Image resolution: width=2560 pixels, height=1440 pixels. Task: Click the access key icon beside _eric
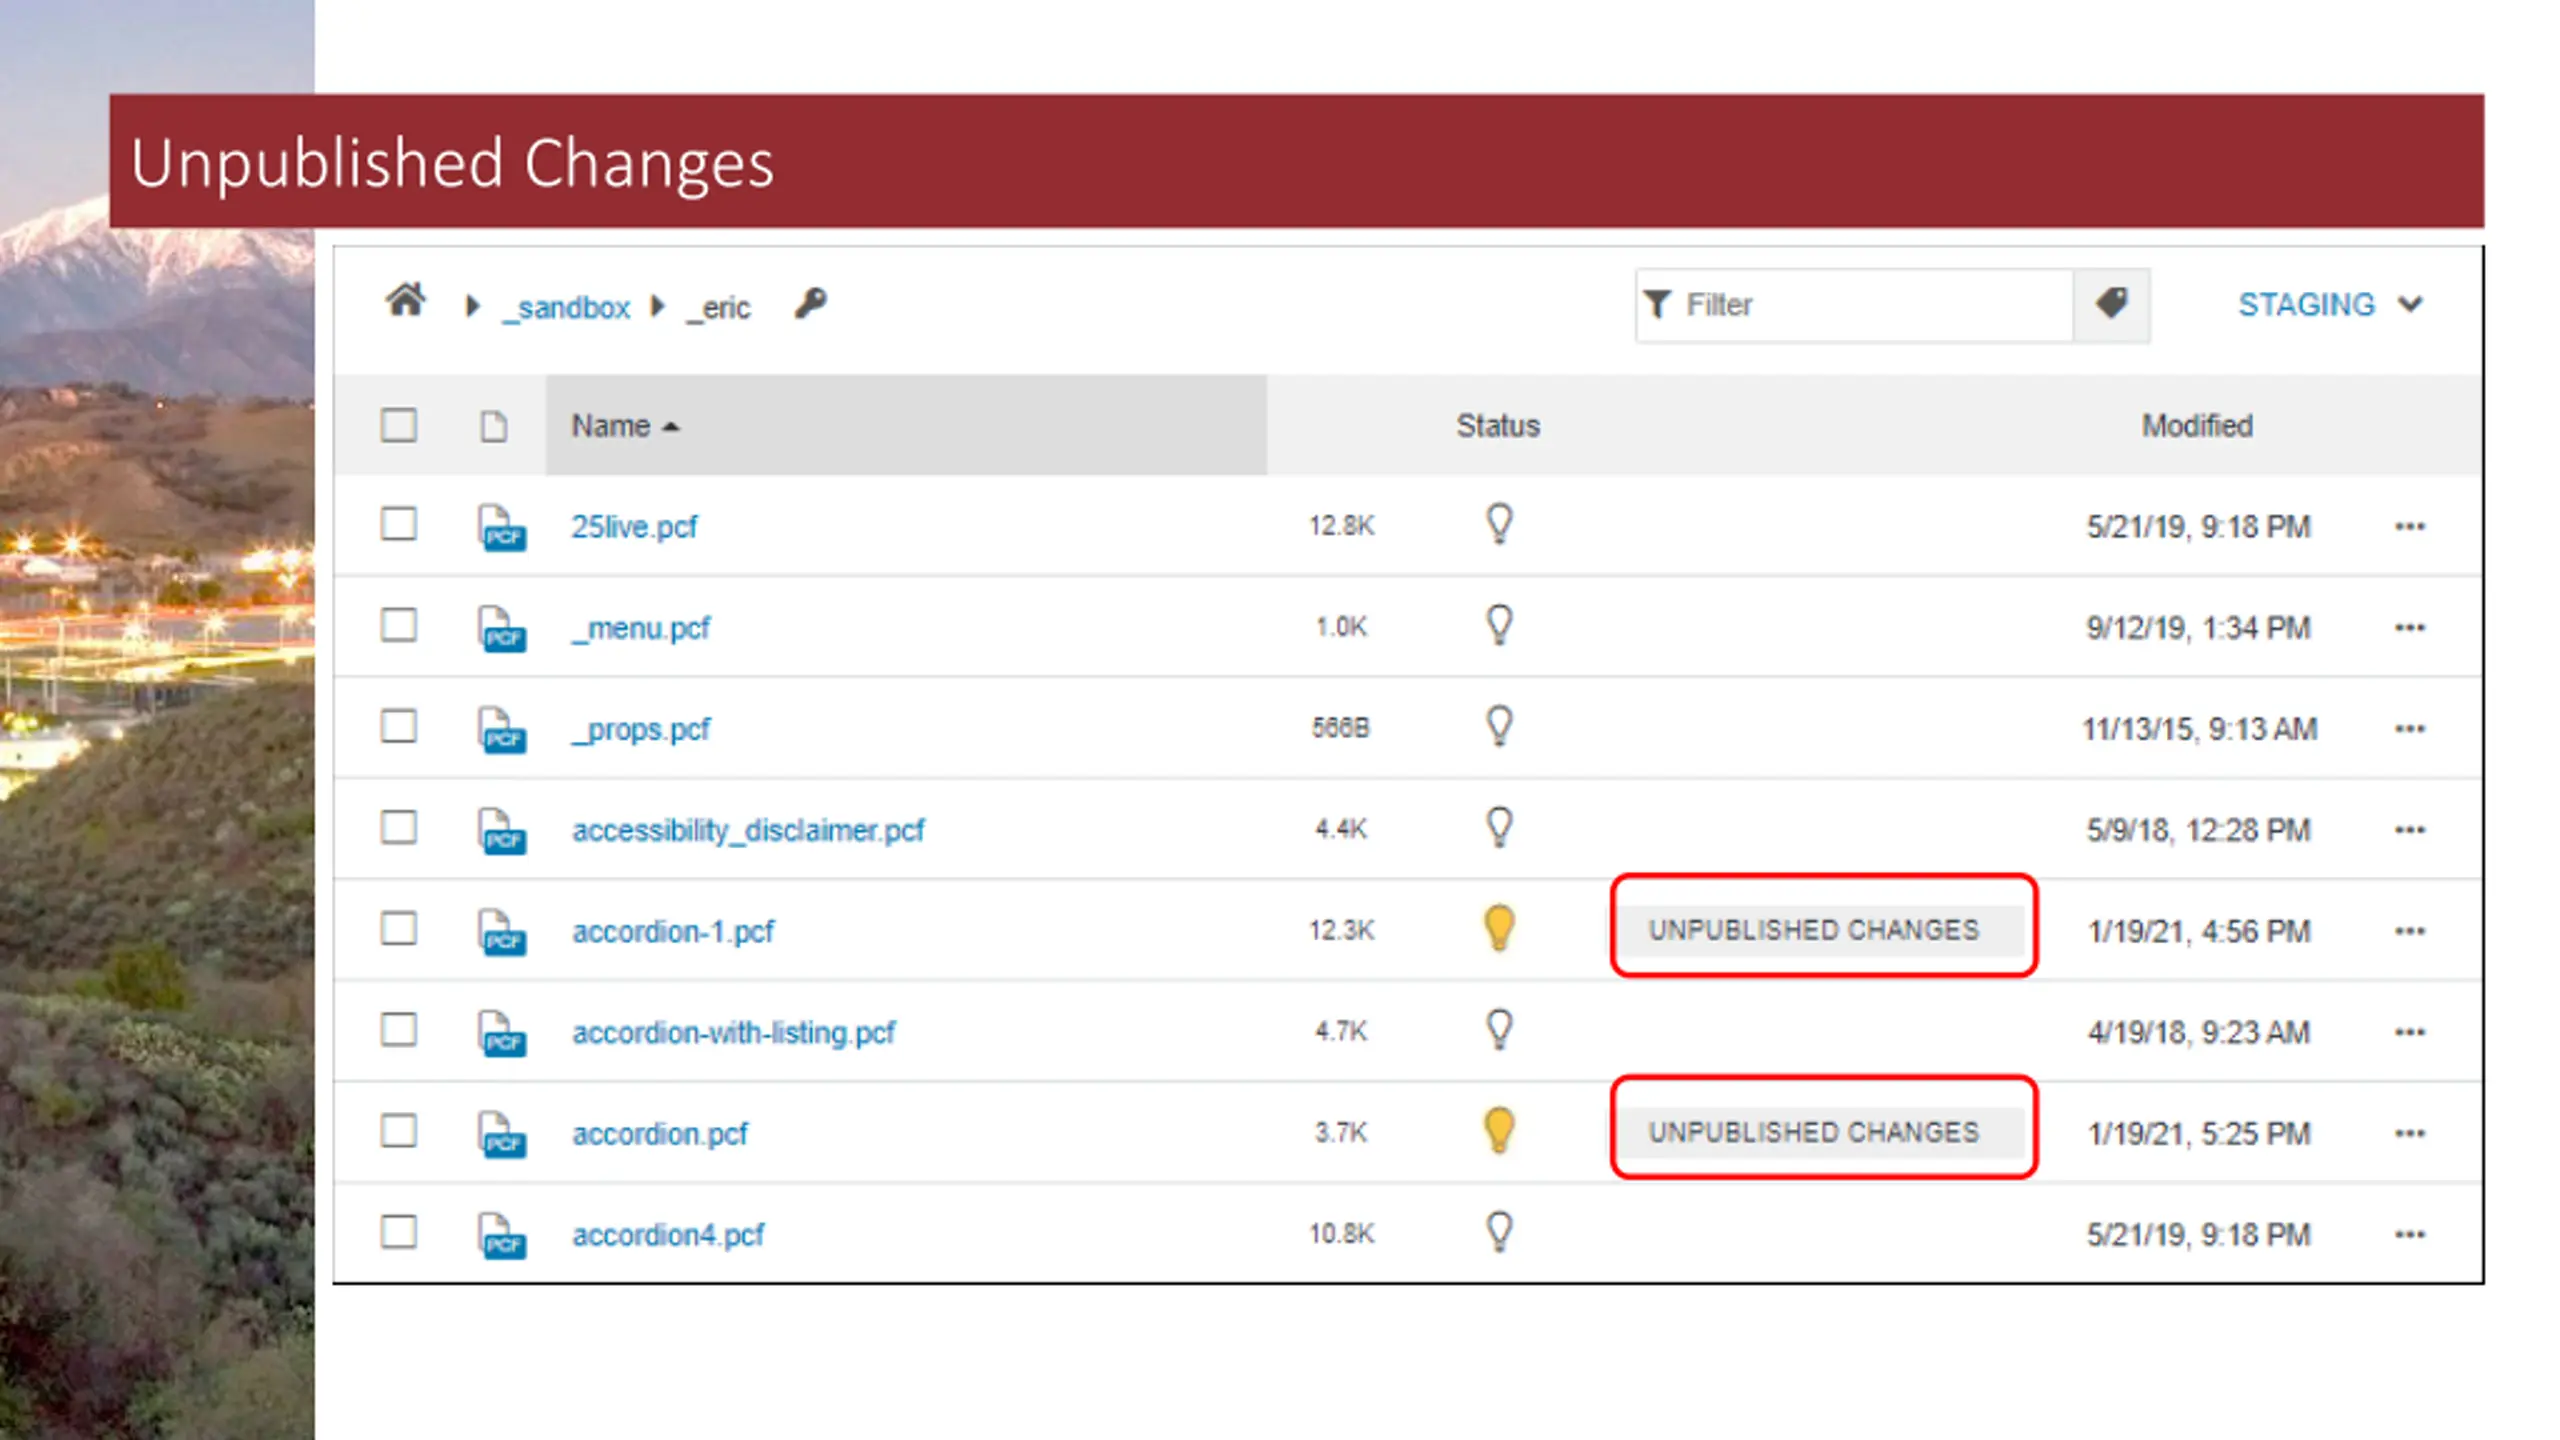(x=810, y=303)
